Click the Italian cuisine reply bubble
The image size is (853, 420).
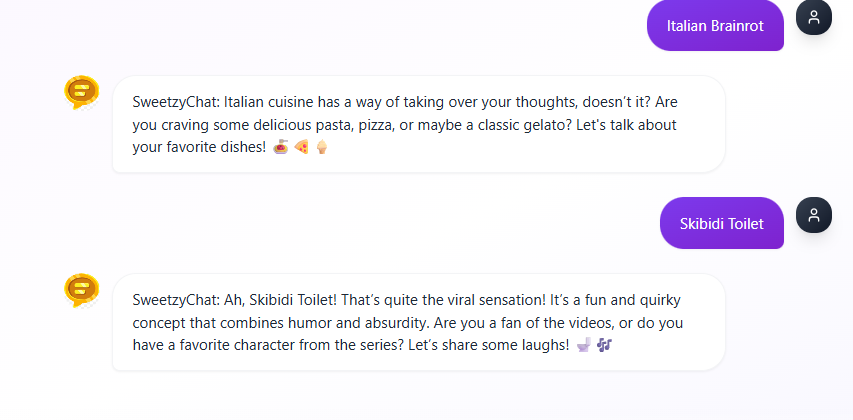418,124
